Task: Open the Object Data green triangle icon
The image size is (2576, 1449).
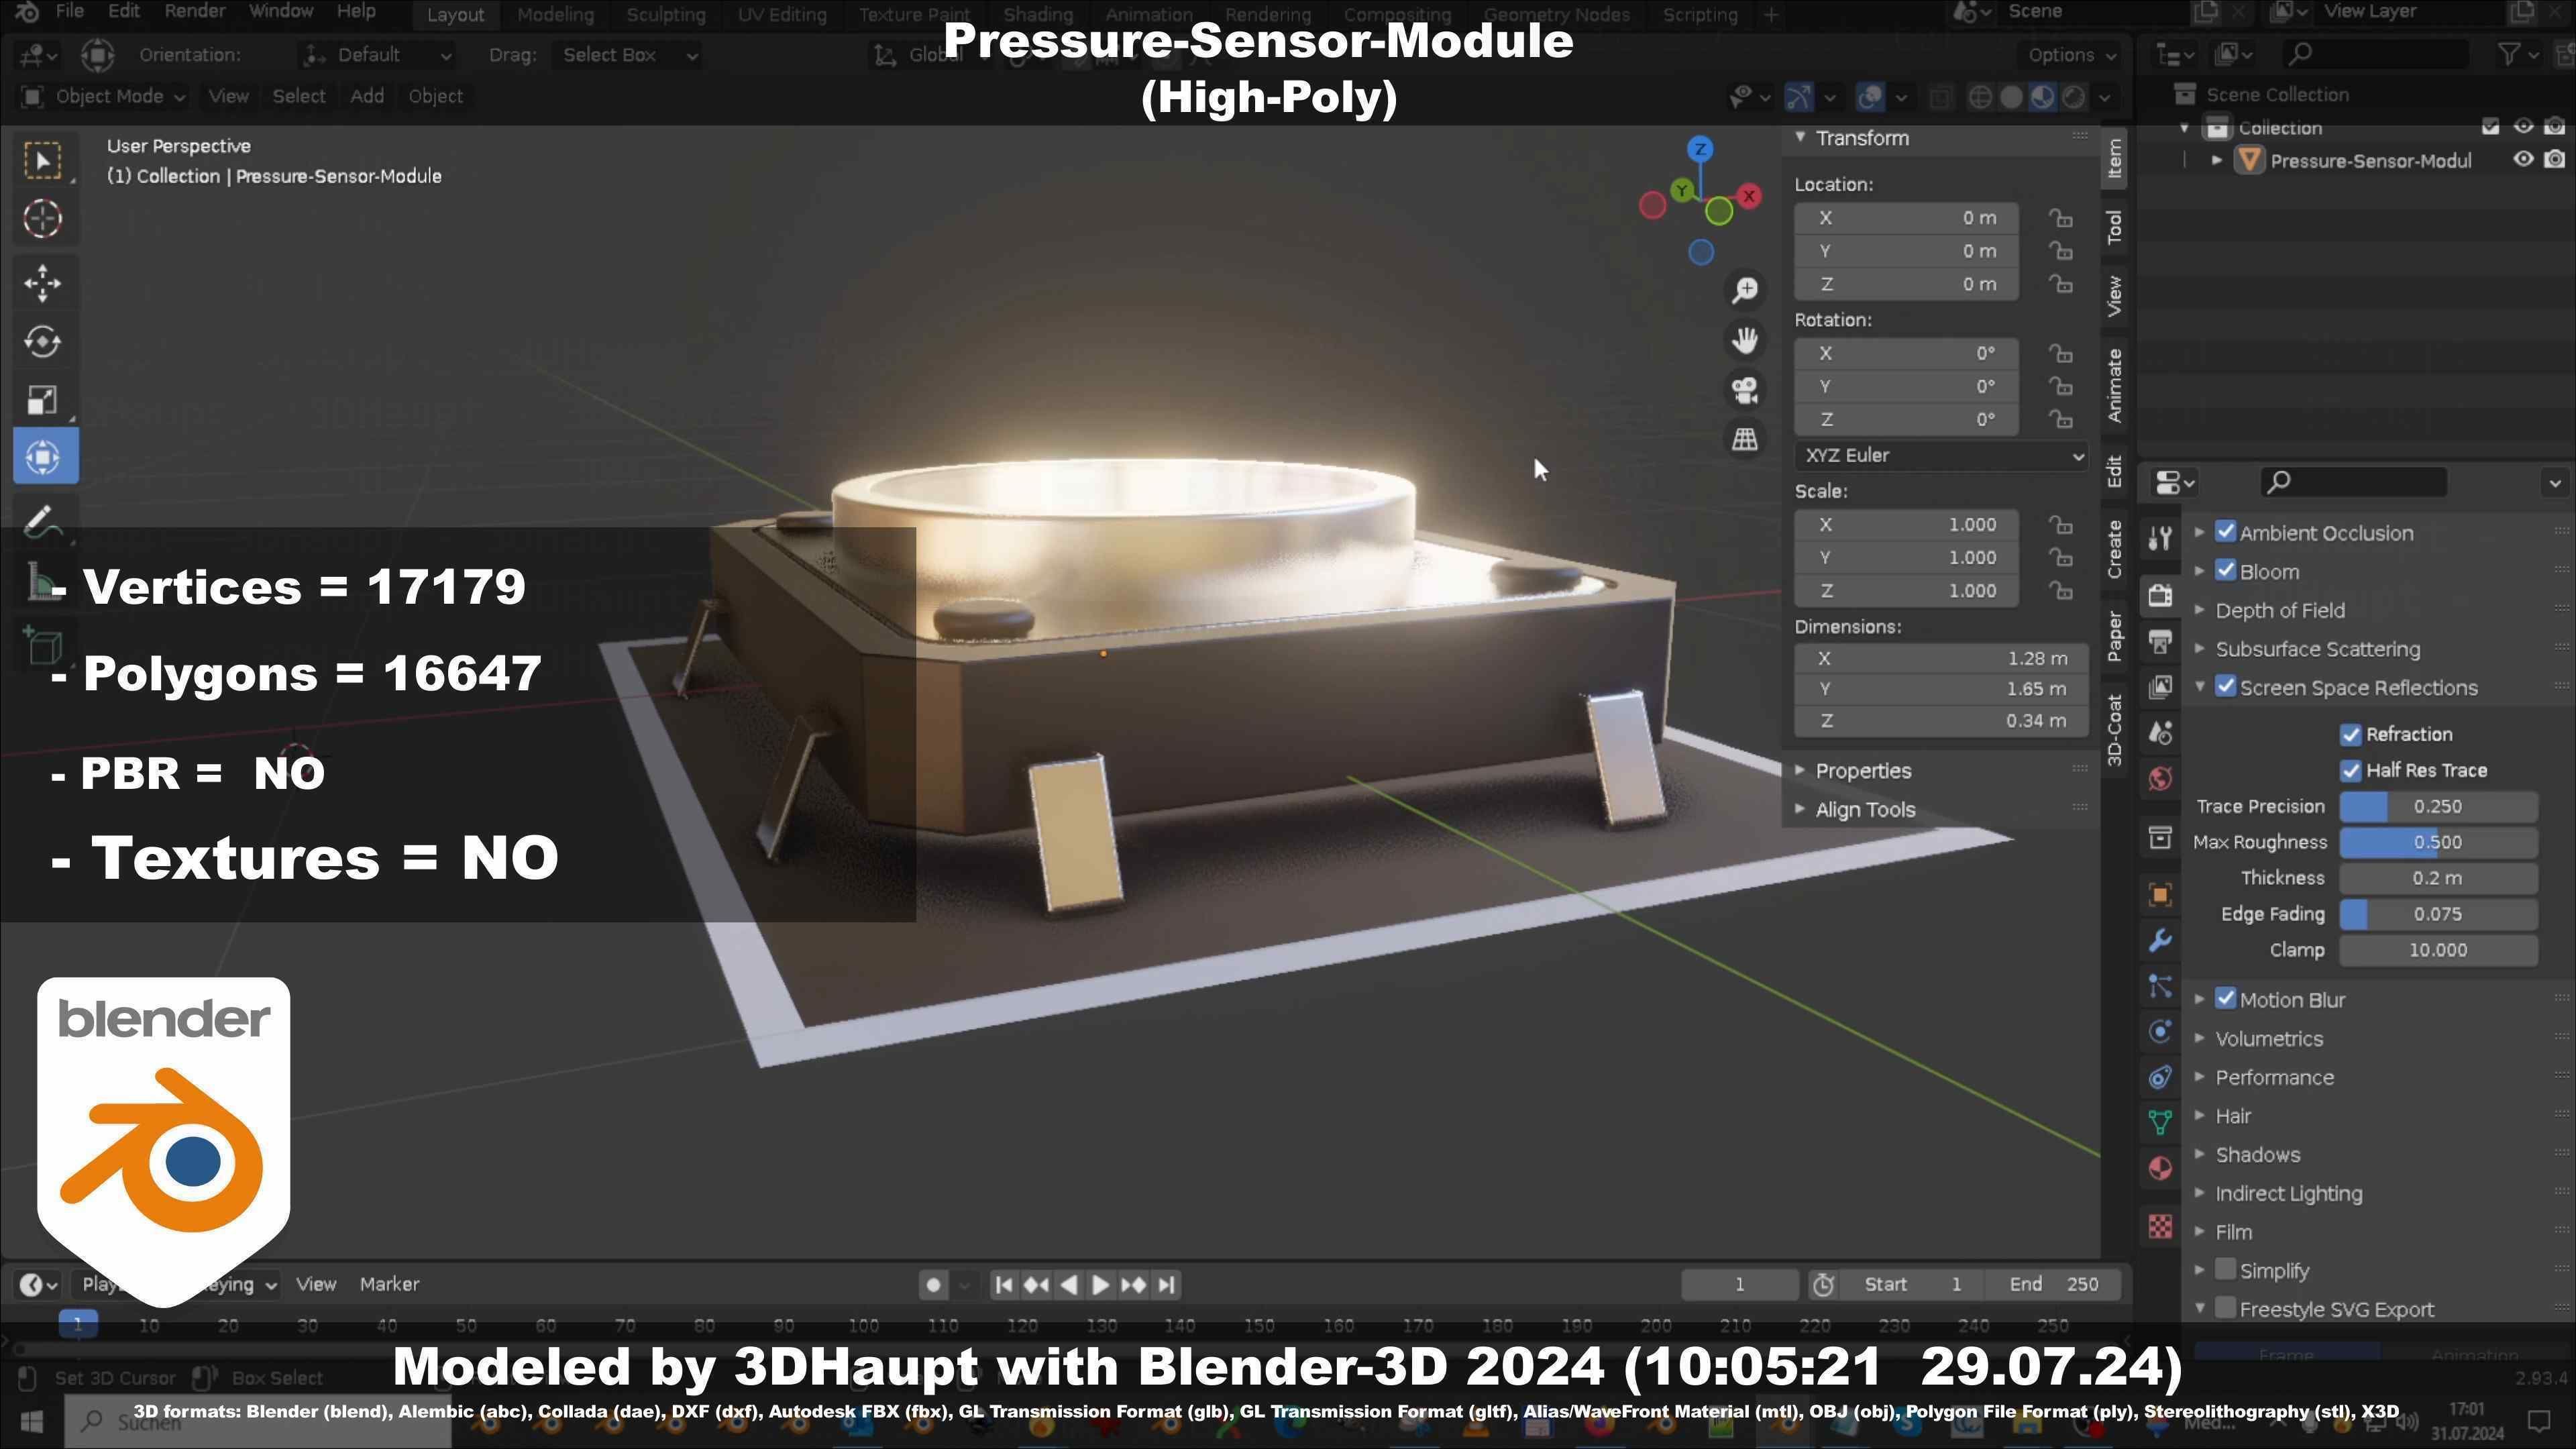Action: point(2160,1123)
